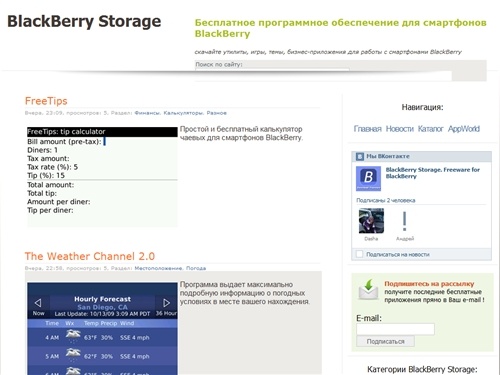Open The Weather Channel 2.0 heading

pos(90,256)
